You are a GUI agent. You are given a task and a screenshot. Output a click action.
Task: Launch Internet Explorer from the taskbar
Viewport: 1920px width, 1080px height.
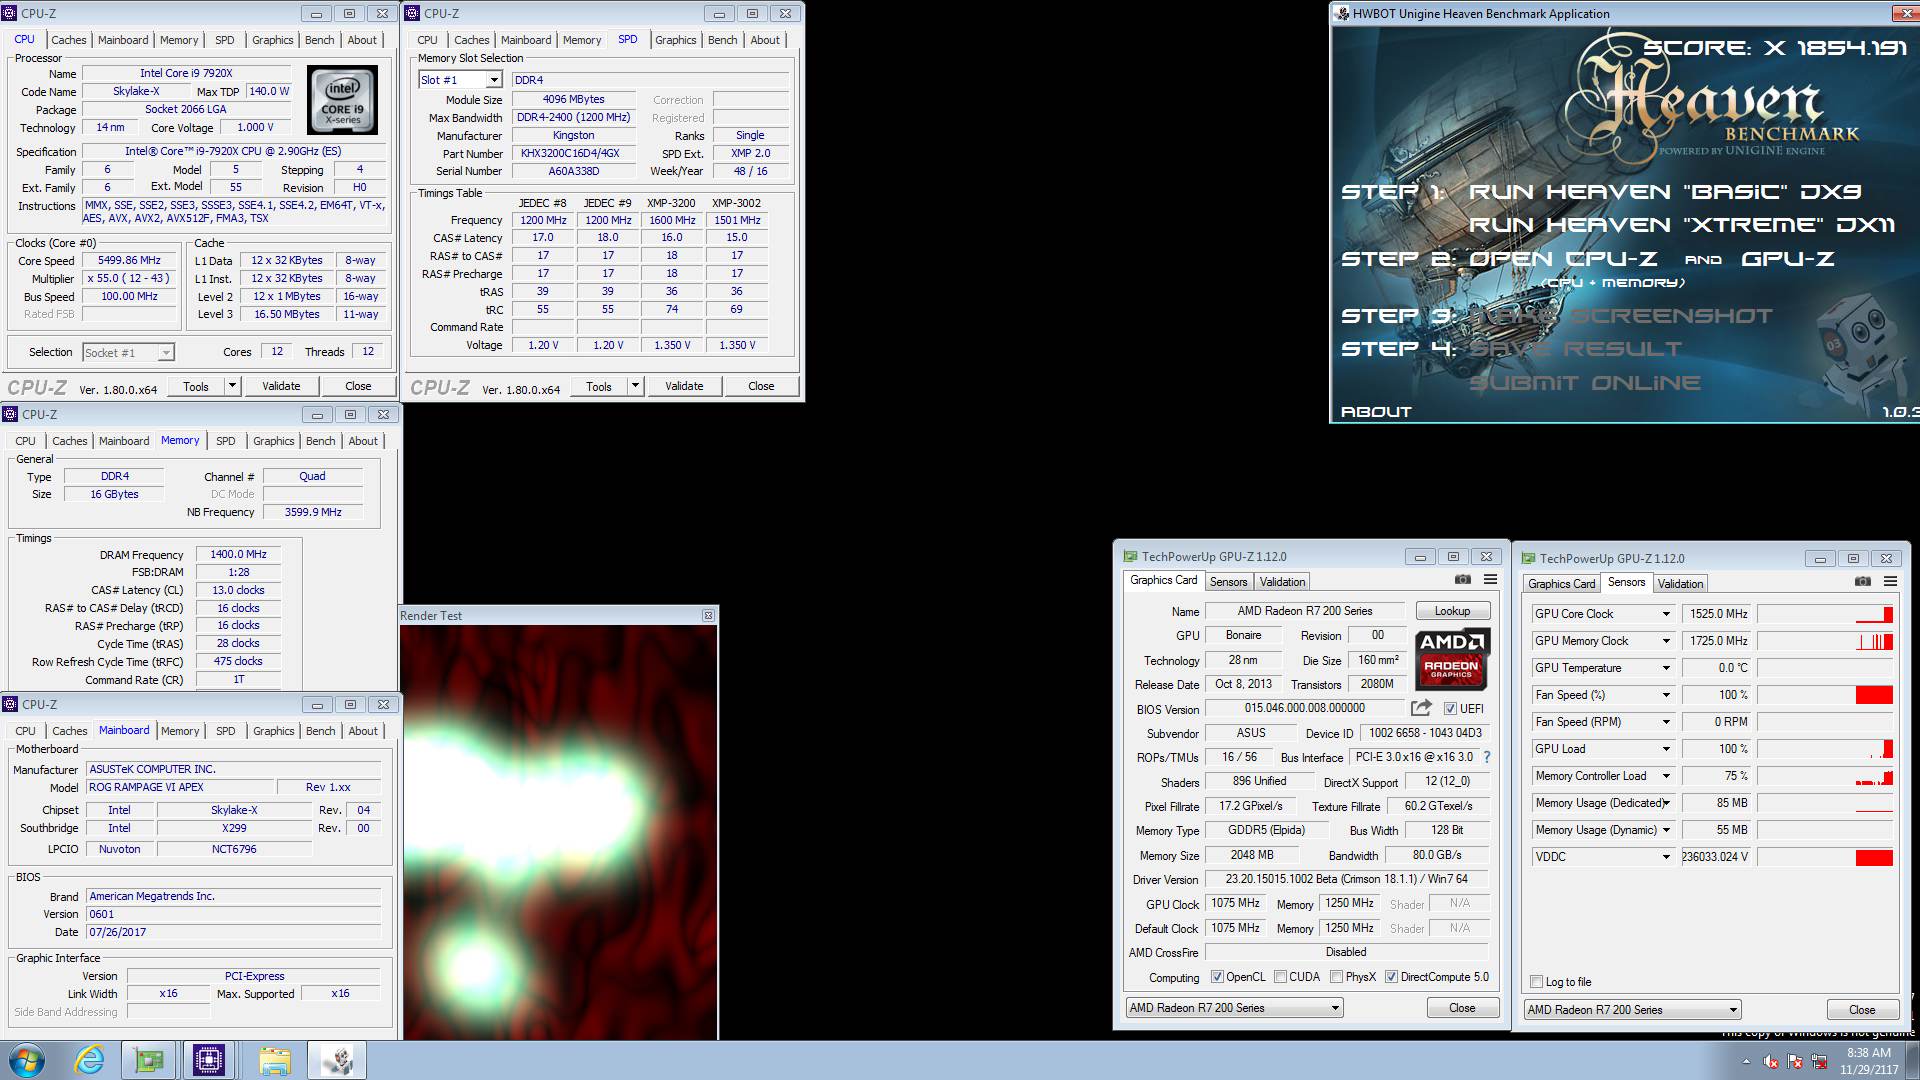(x=90, y=1060)
